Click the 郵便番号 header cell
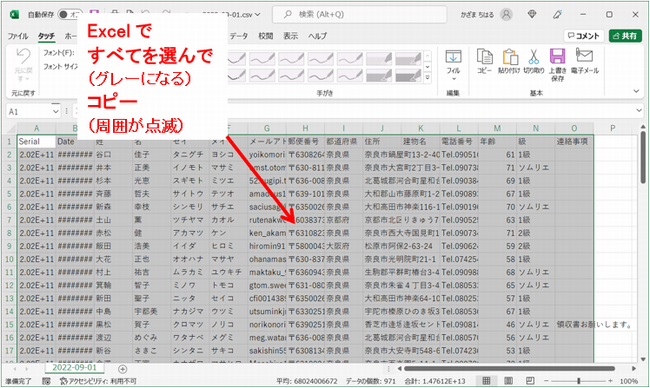The image size is (650, 388). [x=306, y=141]
